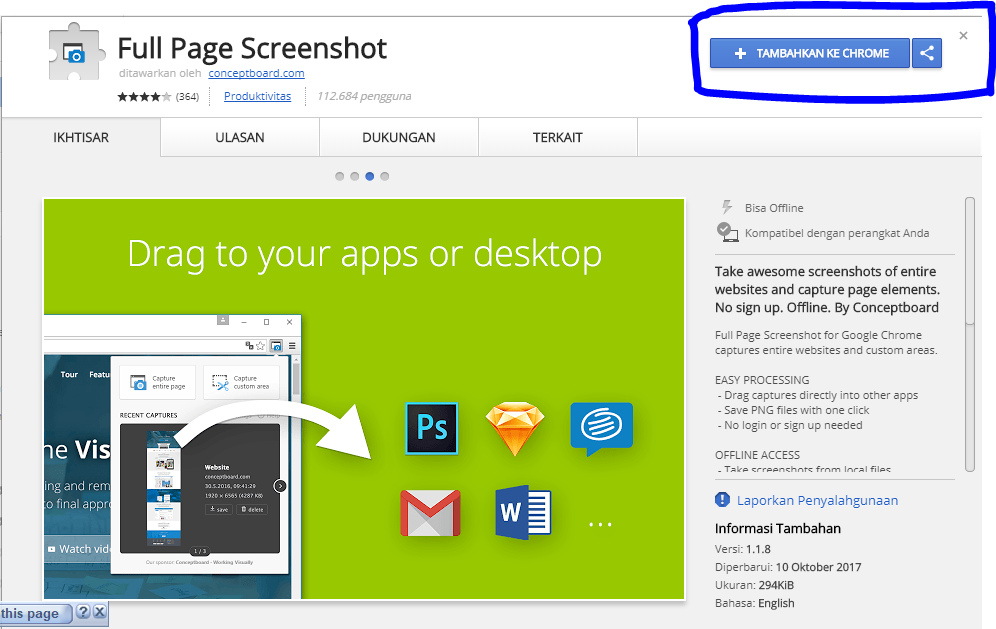Select the TERKAIT tab
This screenshot has width=996, height=629.
tap(557, 136)
